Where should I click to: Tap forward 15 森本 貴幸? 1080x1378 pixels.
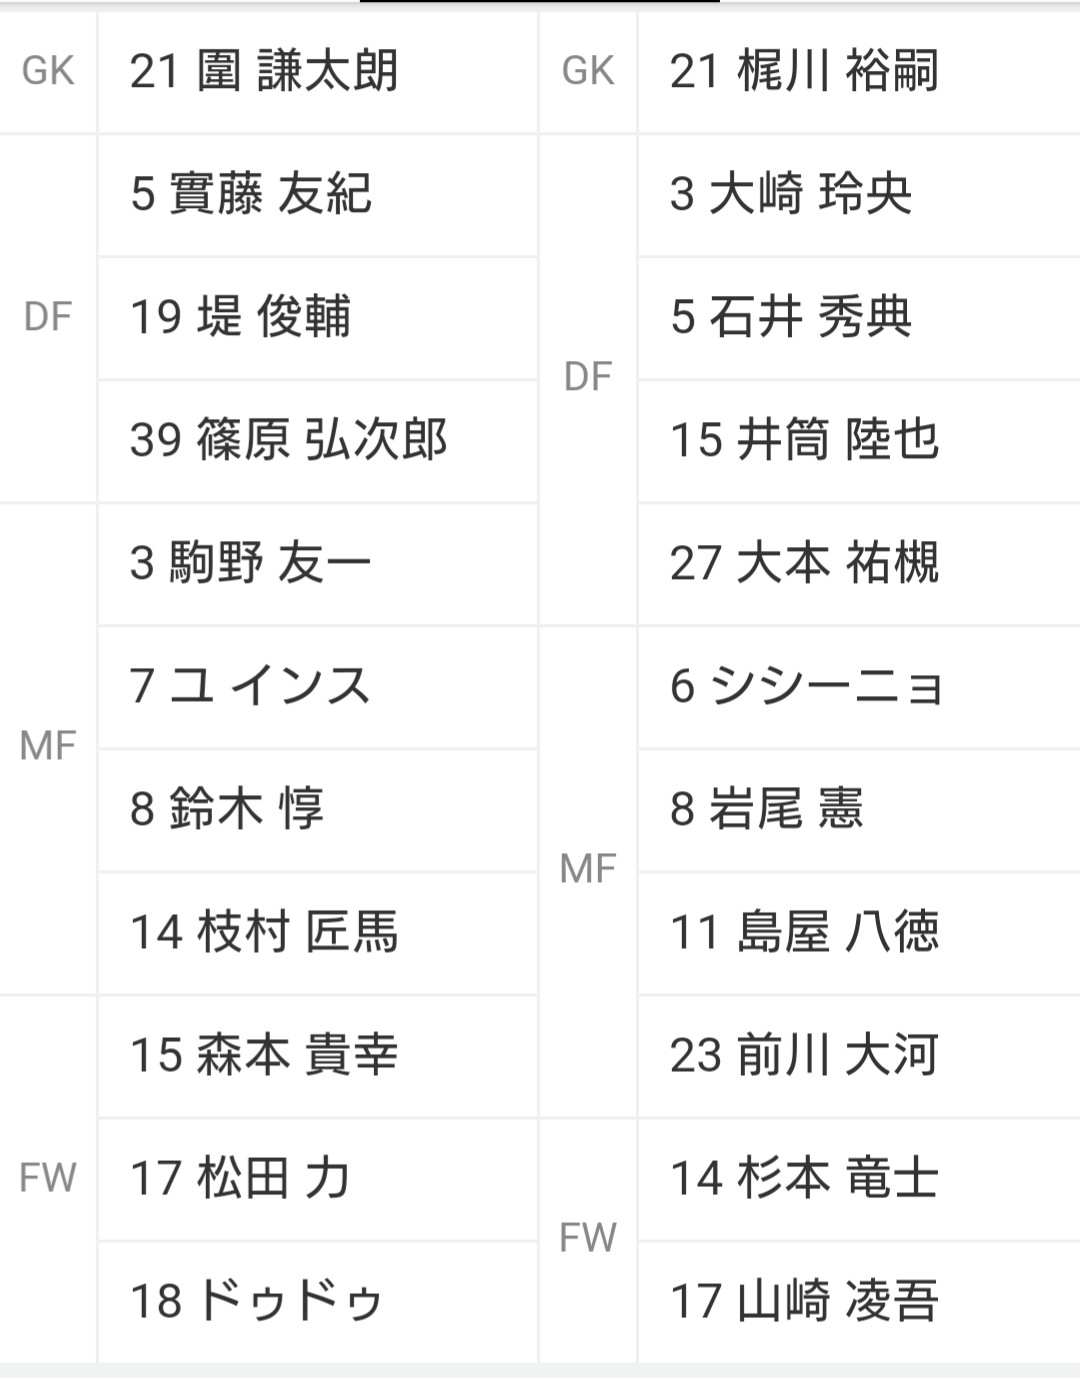click(318, 1055)
